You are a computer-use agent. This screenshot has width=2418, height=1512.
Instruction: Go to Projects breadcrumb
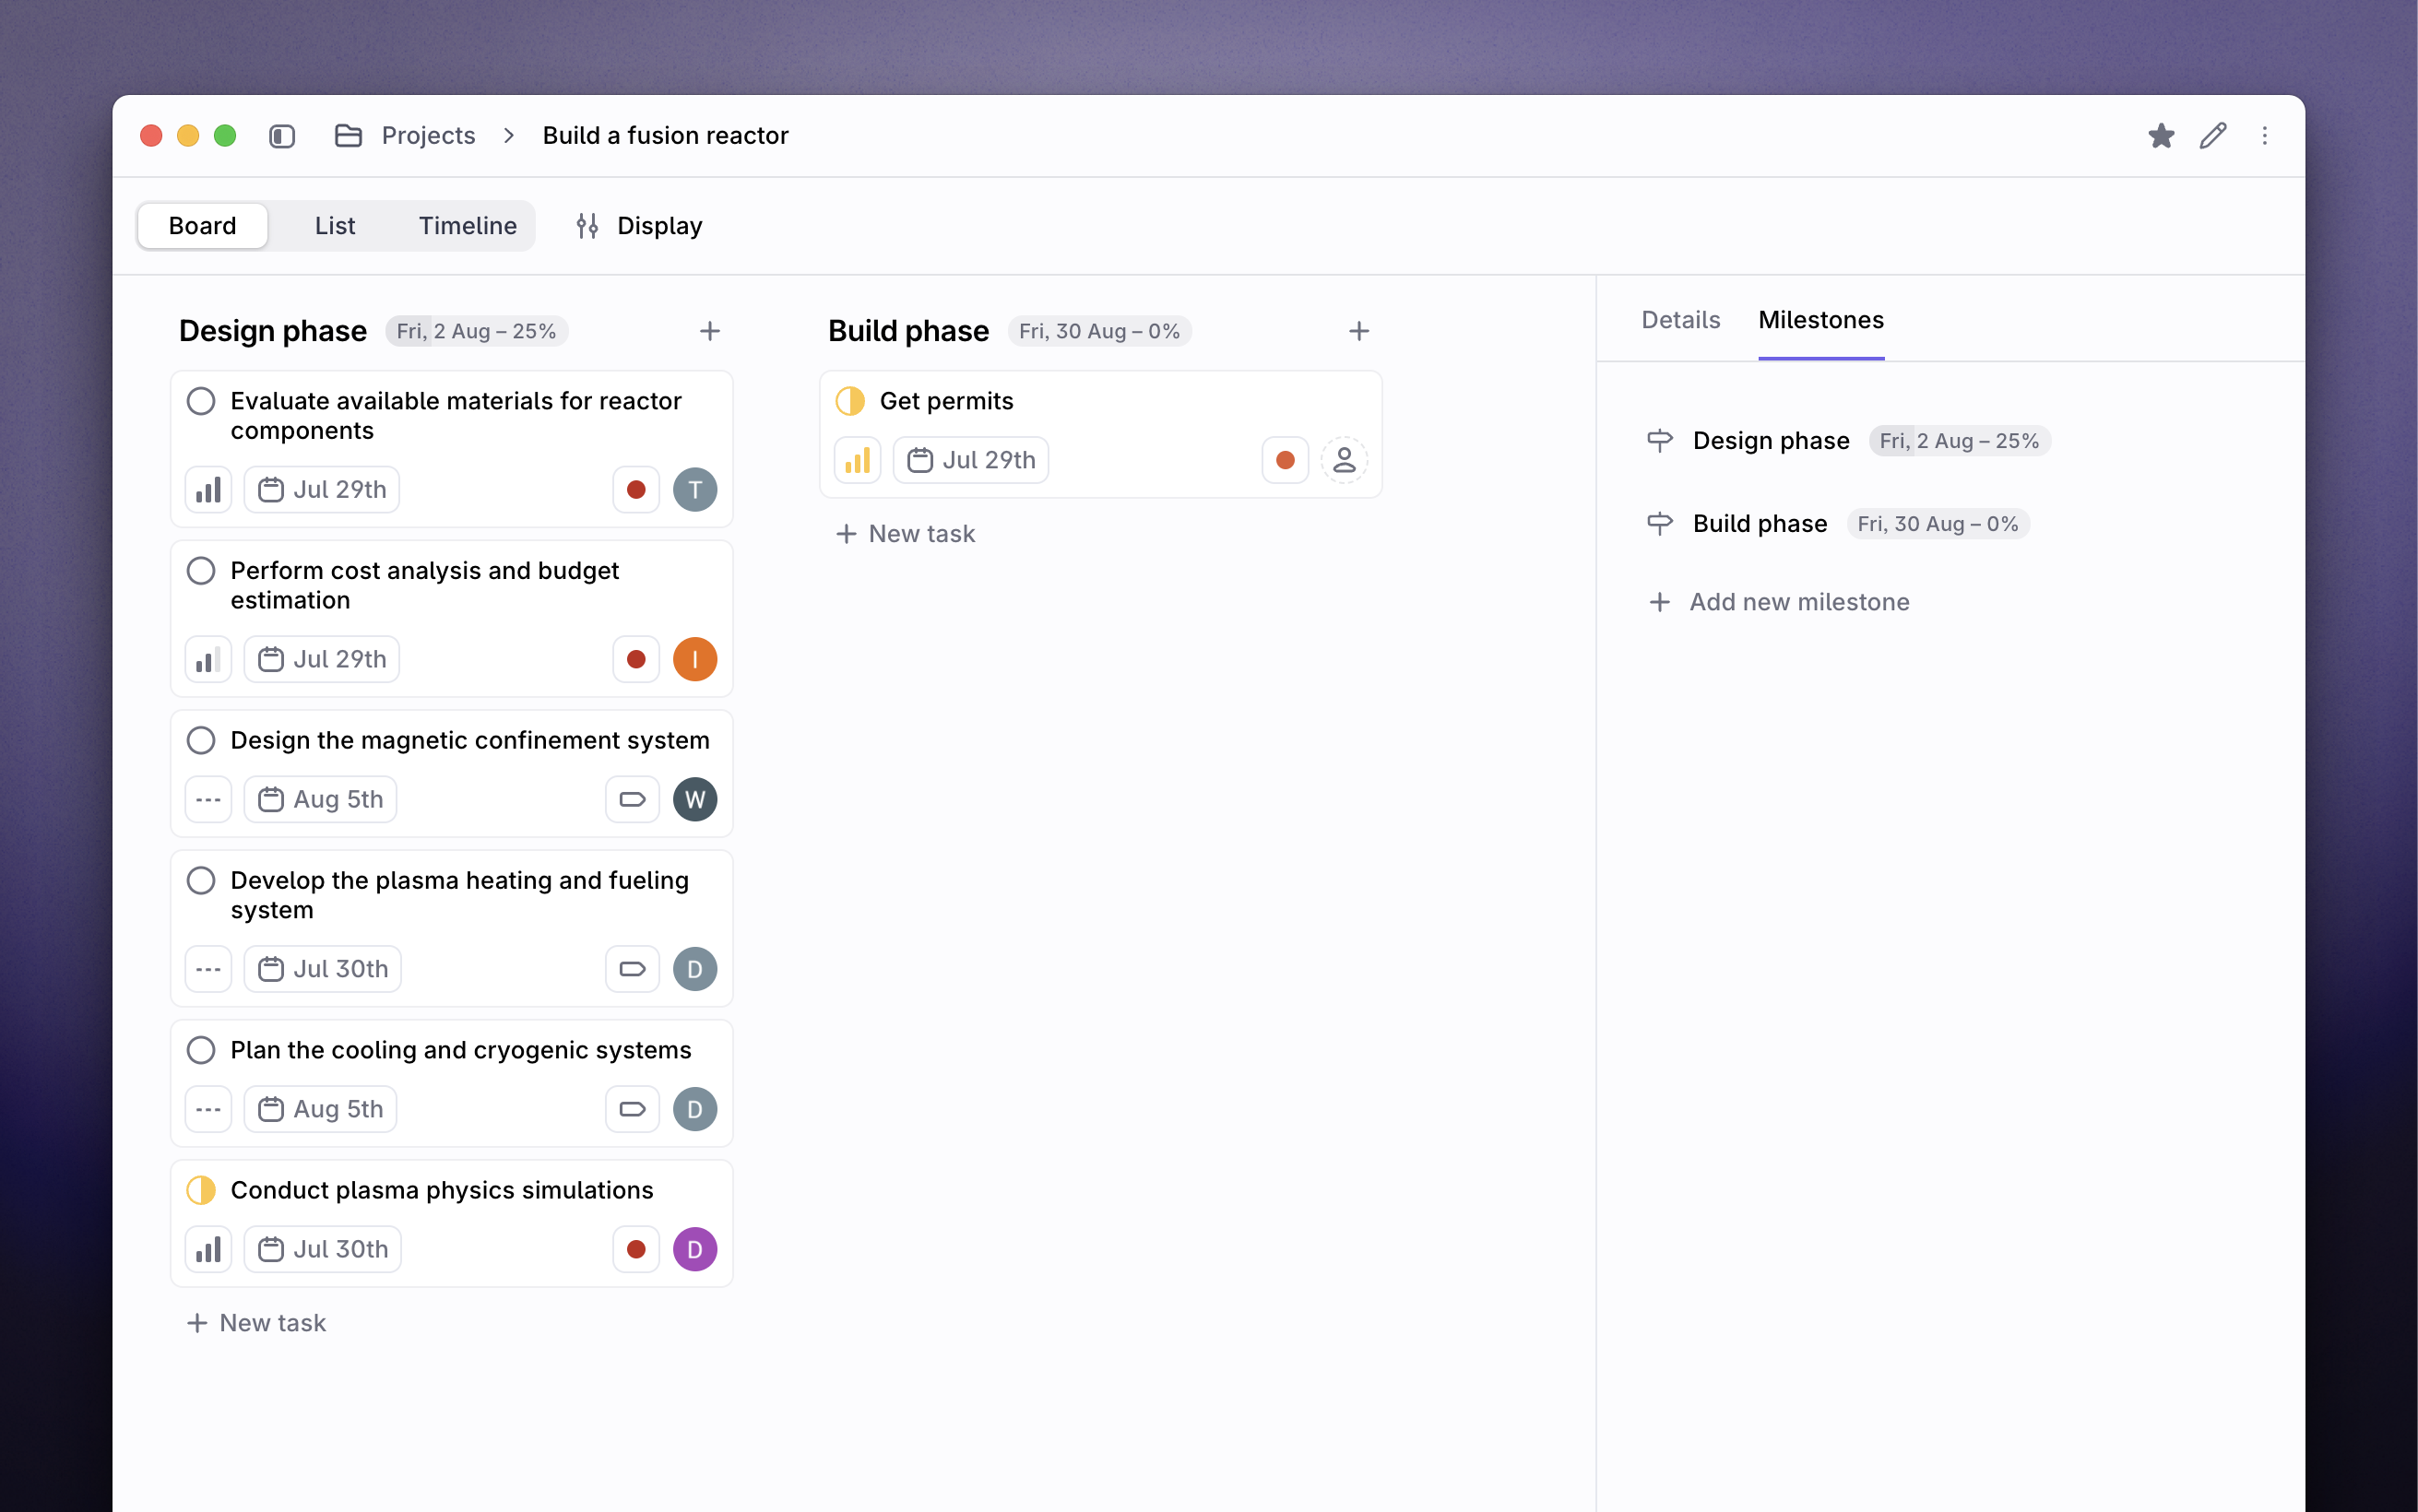429,136
